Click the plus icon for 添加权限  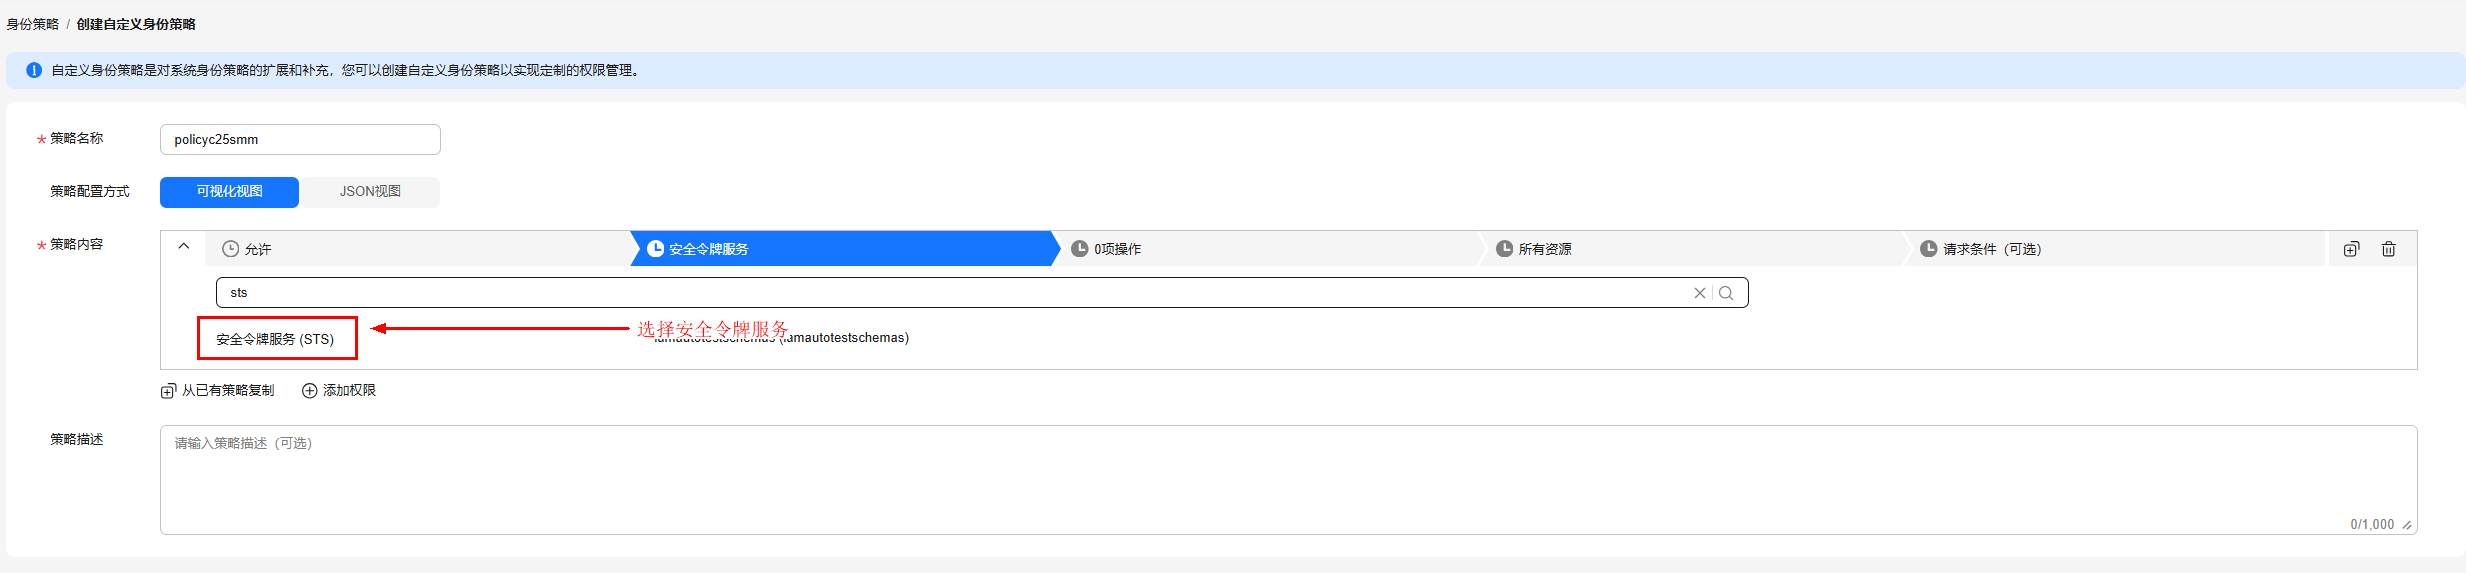(x=310, y=391)
